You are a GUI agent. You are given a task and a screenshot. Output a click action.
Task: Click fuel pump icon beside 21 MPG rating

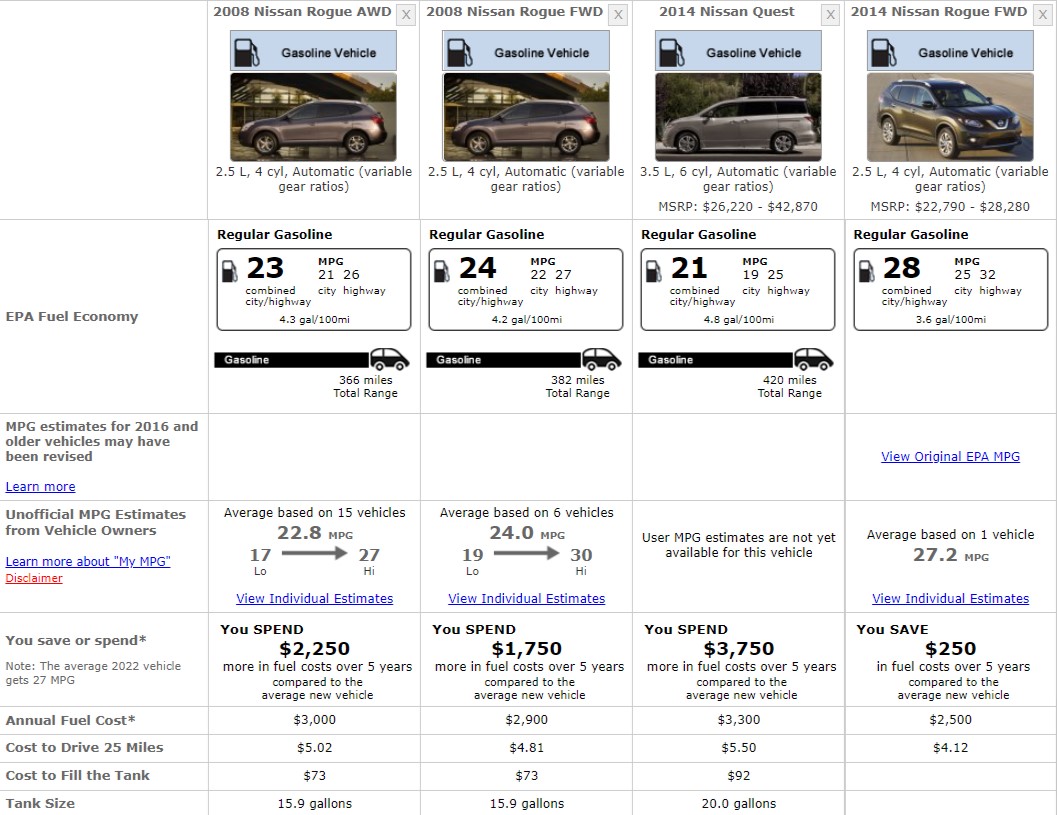pyautogui.click(x=654, y=271)
